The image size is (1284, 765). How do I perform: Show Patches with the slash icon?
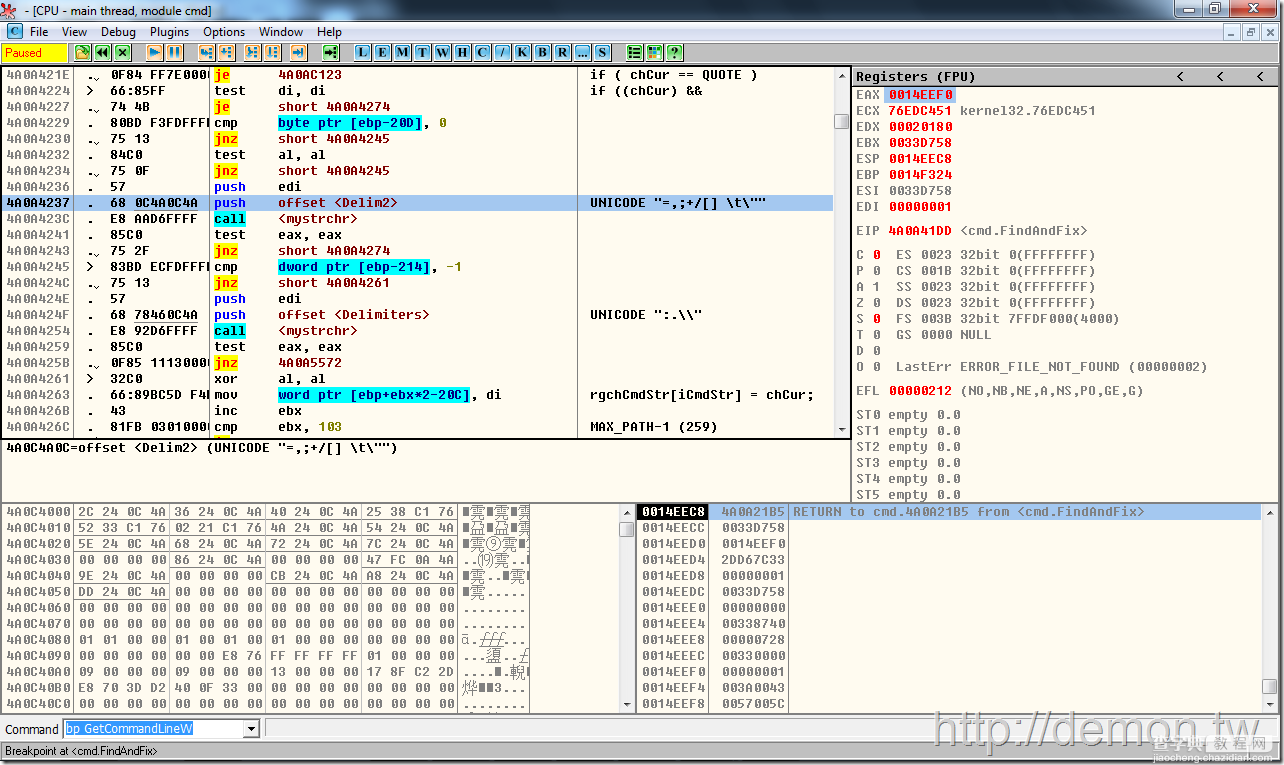(502, 52)
